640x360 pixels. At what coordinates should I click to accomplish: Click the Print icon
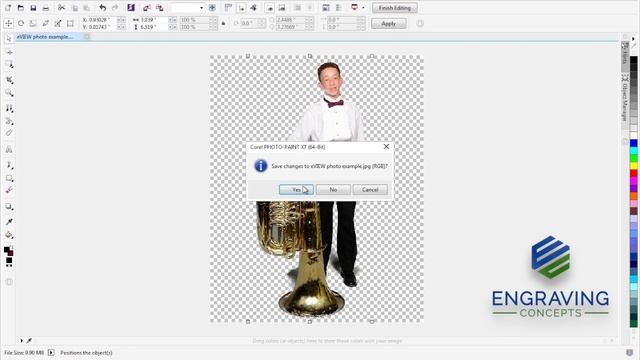46,8
